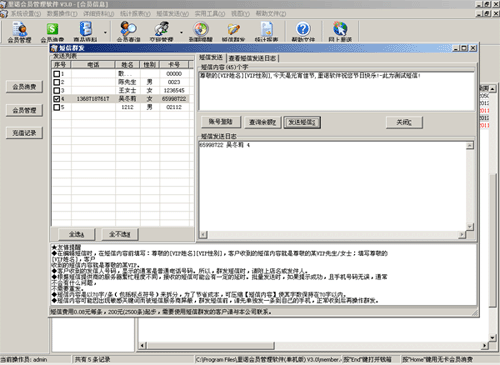The height and width of the screenshot is (365, 500).
Task: Click the log box scroll-down arrow
Action: pyautogui.click(x=470, y=227)
